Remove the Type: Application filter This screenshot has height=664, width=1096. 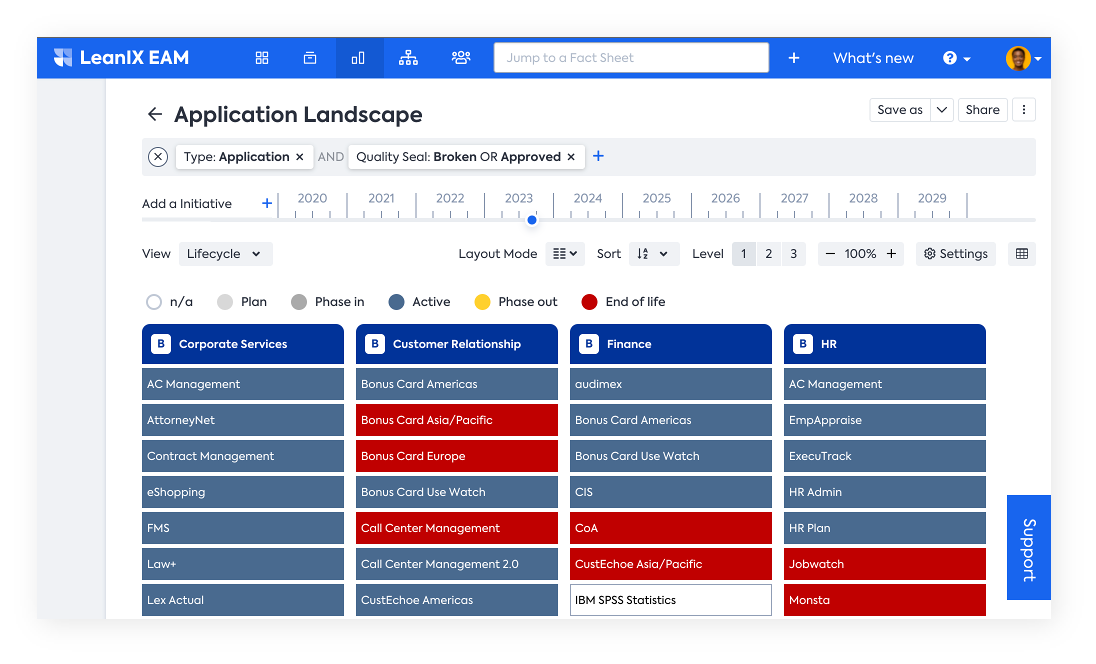299,157
